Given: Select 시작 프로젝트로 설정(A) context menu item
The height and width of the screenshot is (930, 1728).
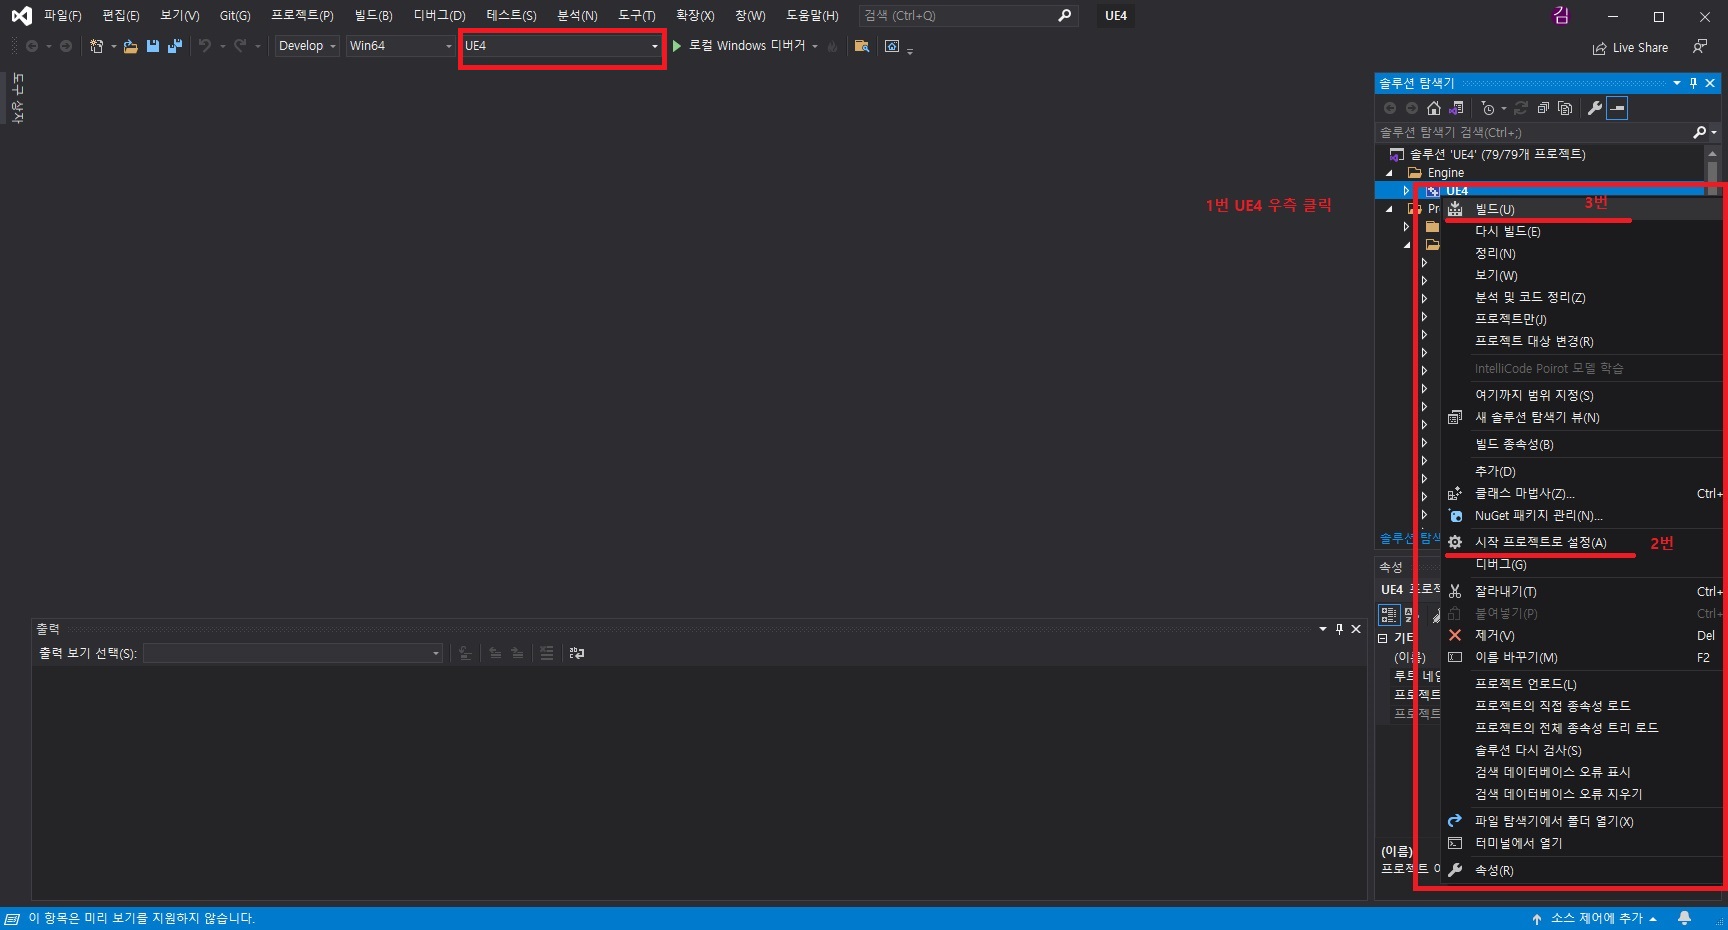Looking at the screenshot, I should [1580, 542].
